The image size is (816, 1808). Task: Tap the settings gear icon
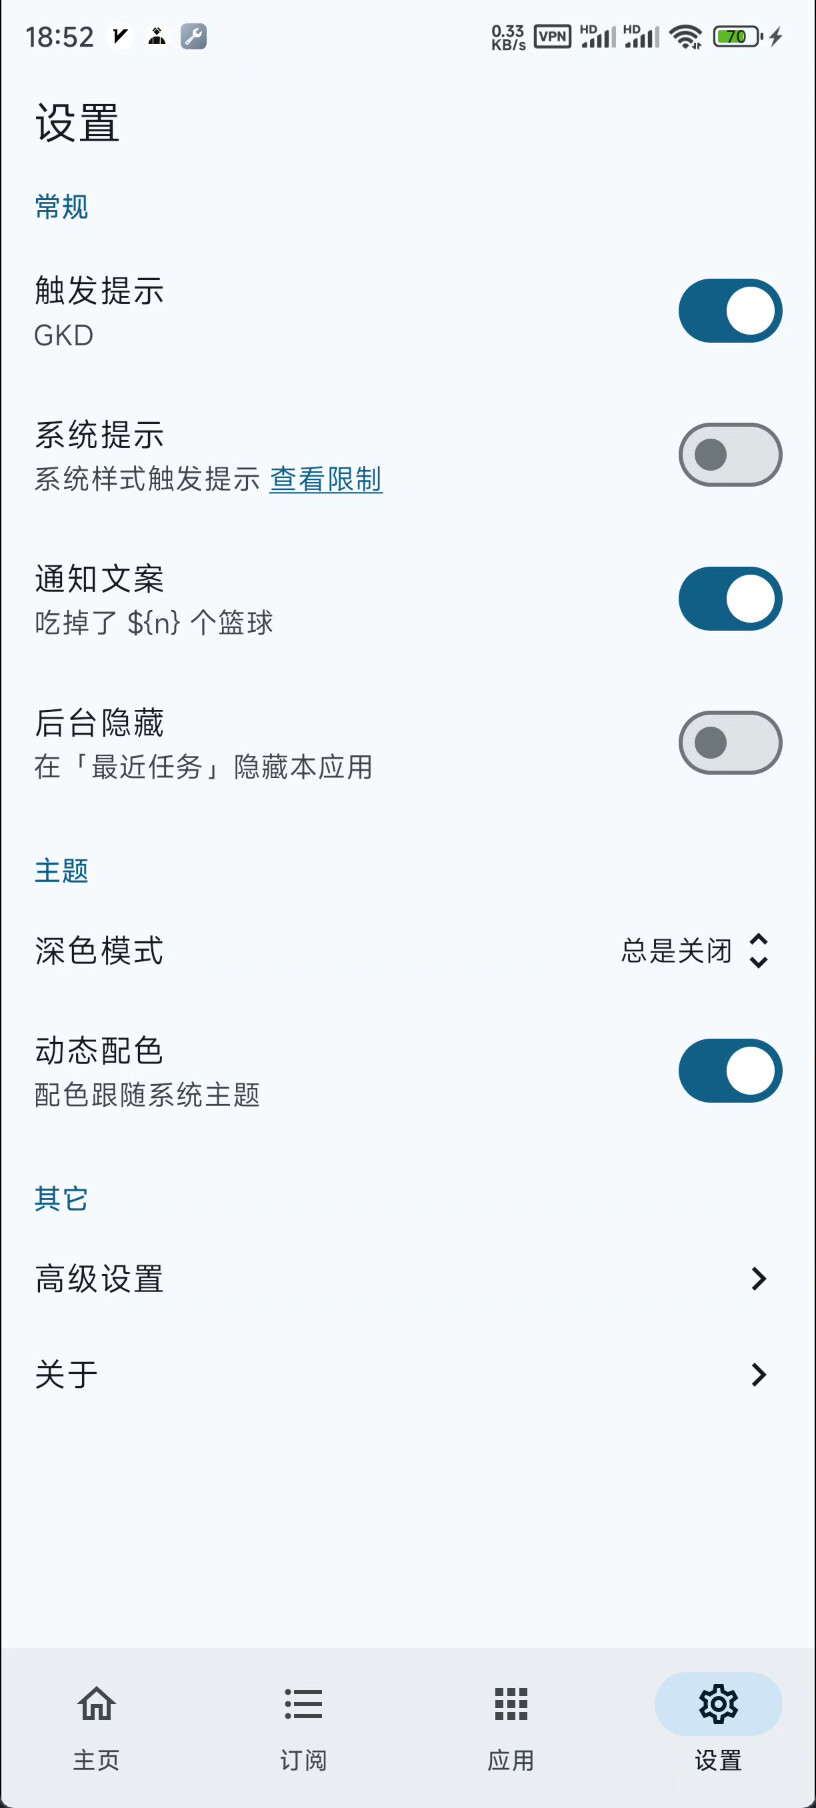(718, 1703)
